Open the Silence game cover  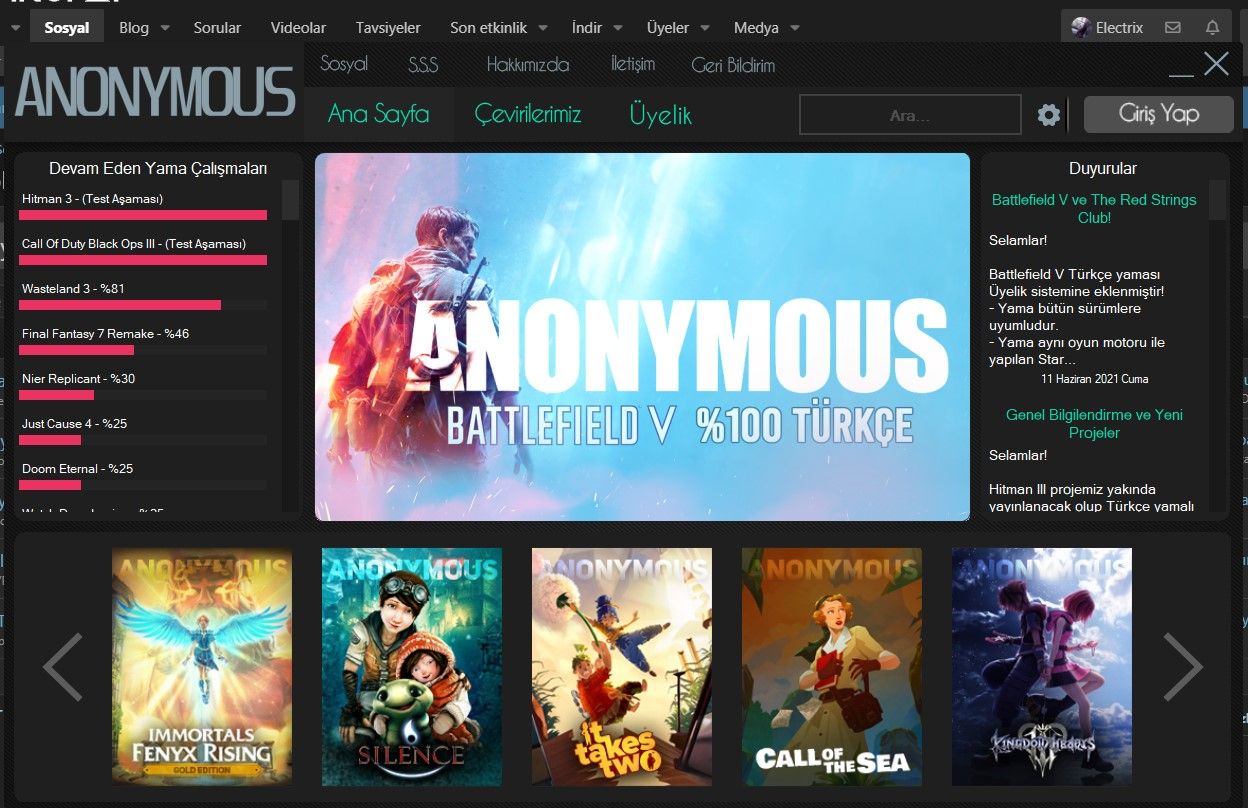point(412,667)
